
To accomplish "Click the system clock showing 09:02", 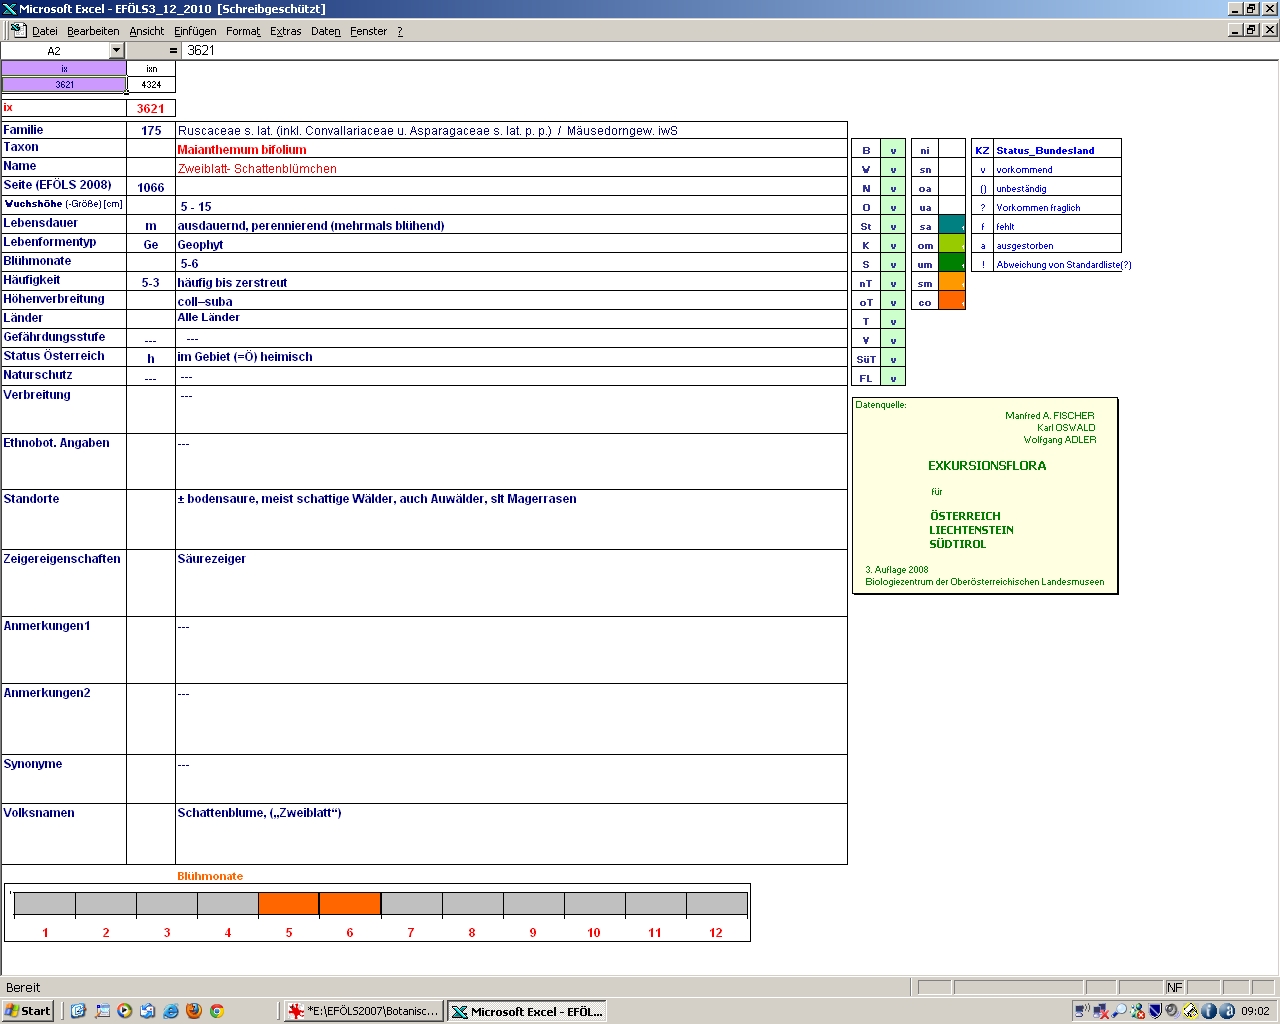I will click(1255, 1011).
